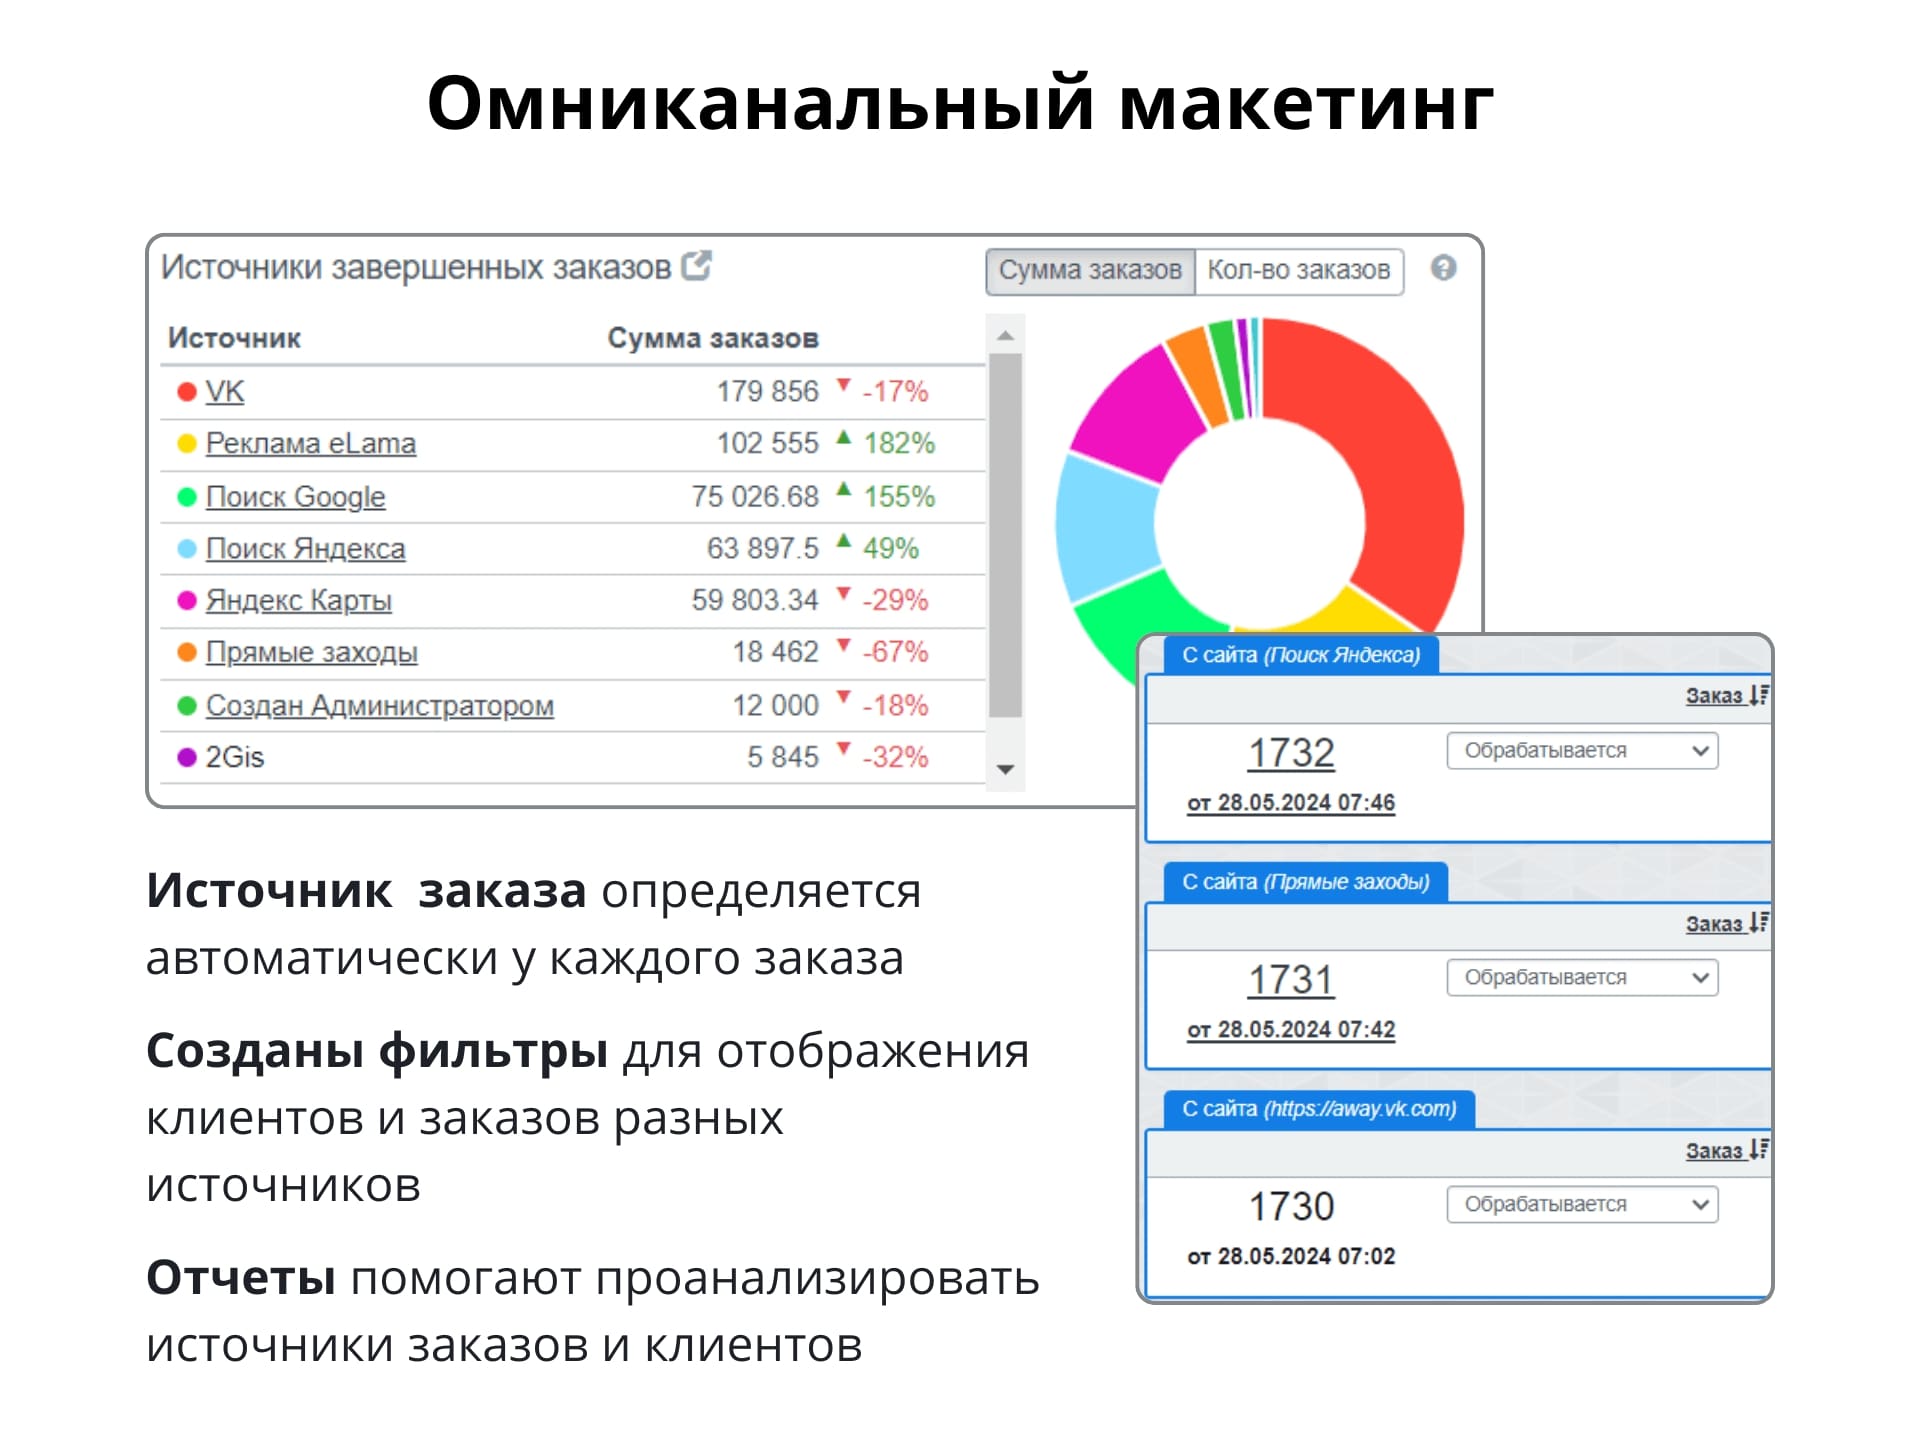Select the С сайта (Прямые заходы) tab
Image resolution: width=1920 pixels, height=1450 pixels.
(1306, 882)
